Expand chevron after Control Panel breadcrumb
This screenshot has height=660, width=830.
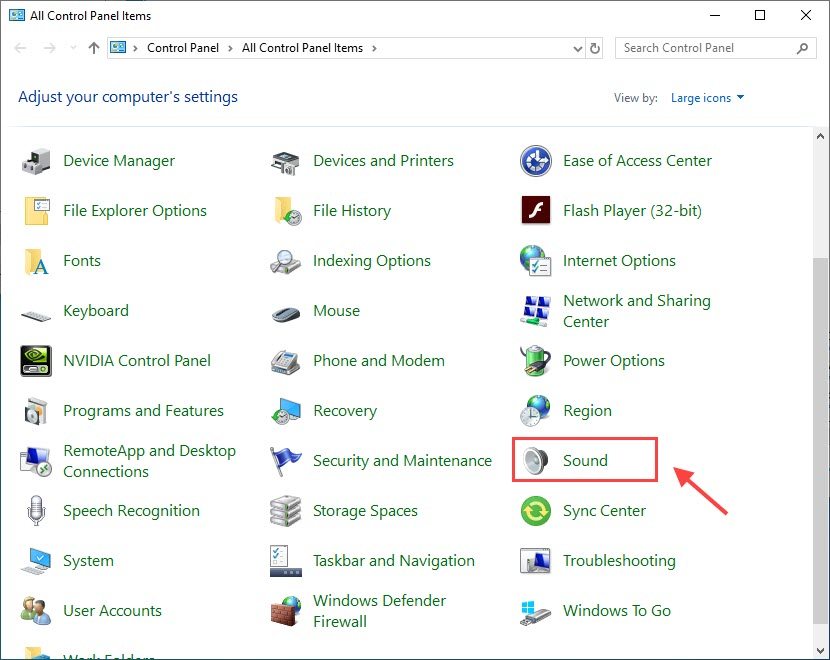click(x=230, y=48)
